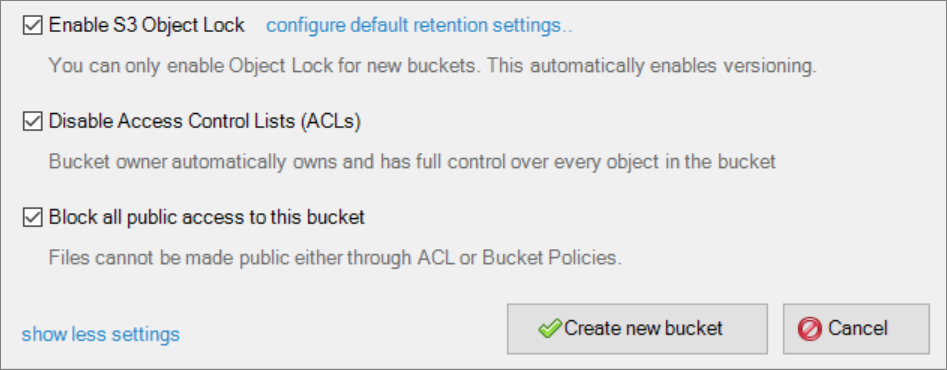Dismiss the dialog with Cancel button
947x370 pixels.
tap(856, 329)
